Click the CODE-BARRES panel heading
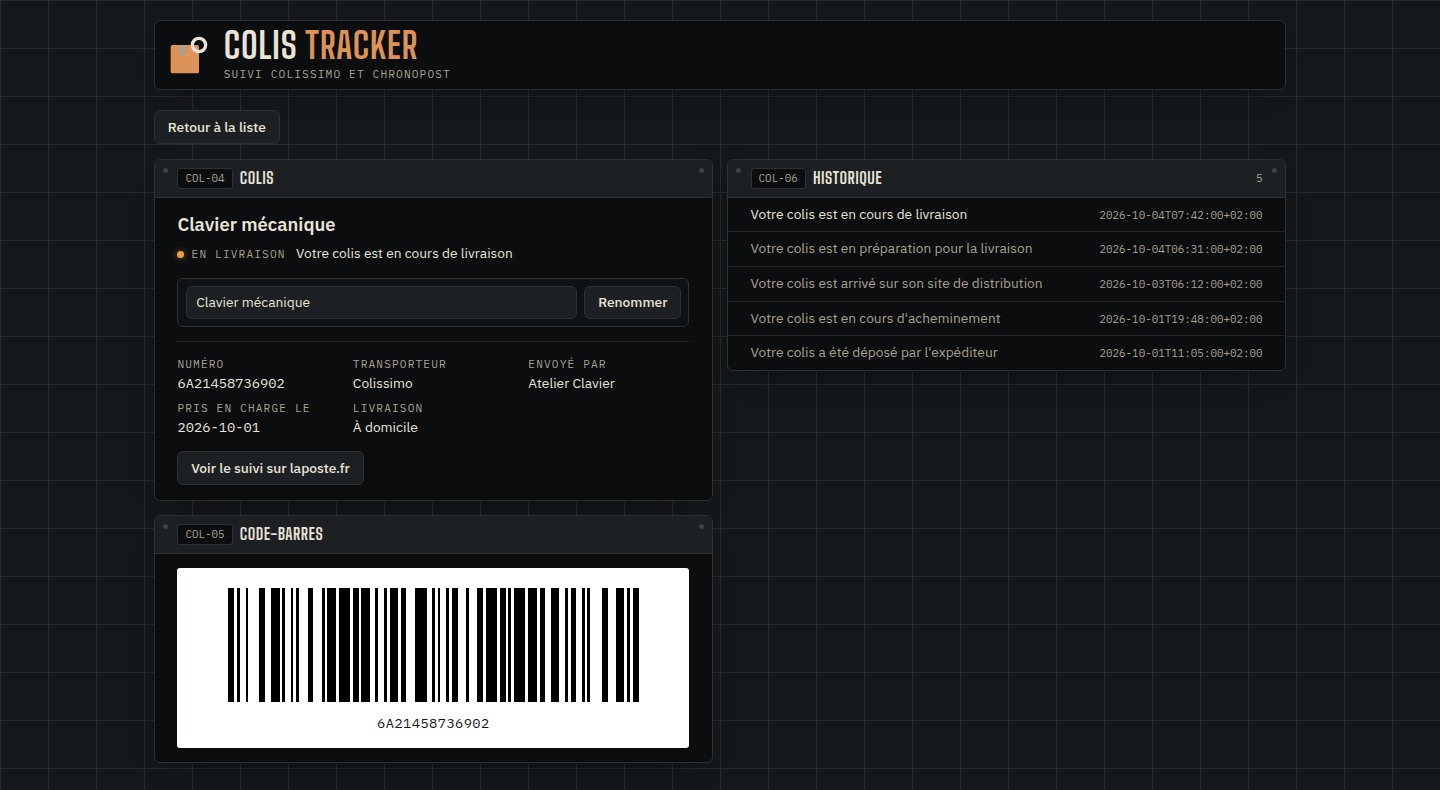Screen dimensions: 1440x790 click(281, 534)
